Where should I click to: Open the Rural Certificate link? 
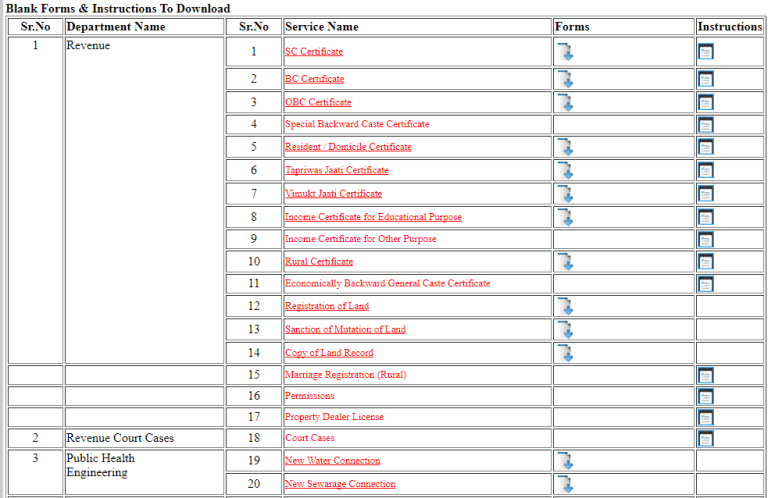(x=319, y=261)
